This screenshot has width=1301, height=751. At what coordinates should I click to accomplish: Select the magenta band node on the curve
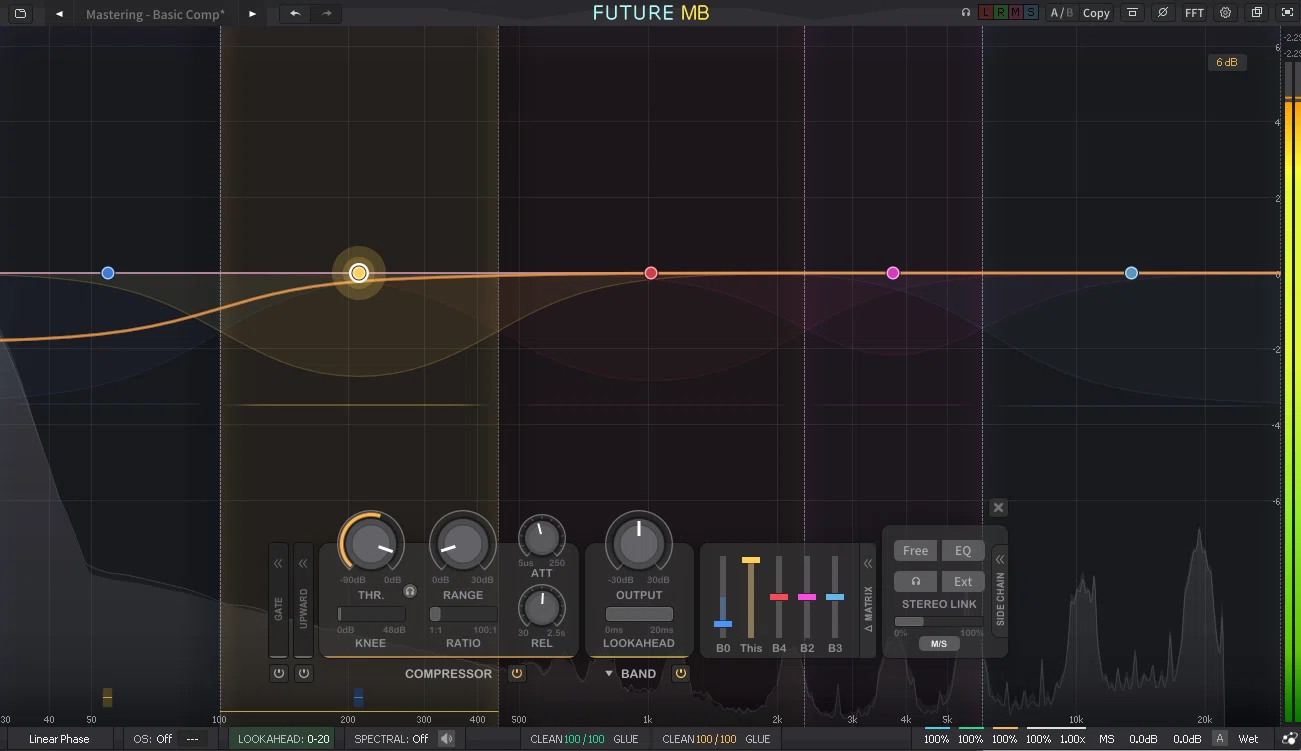893,273
